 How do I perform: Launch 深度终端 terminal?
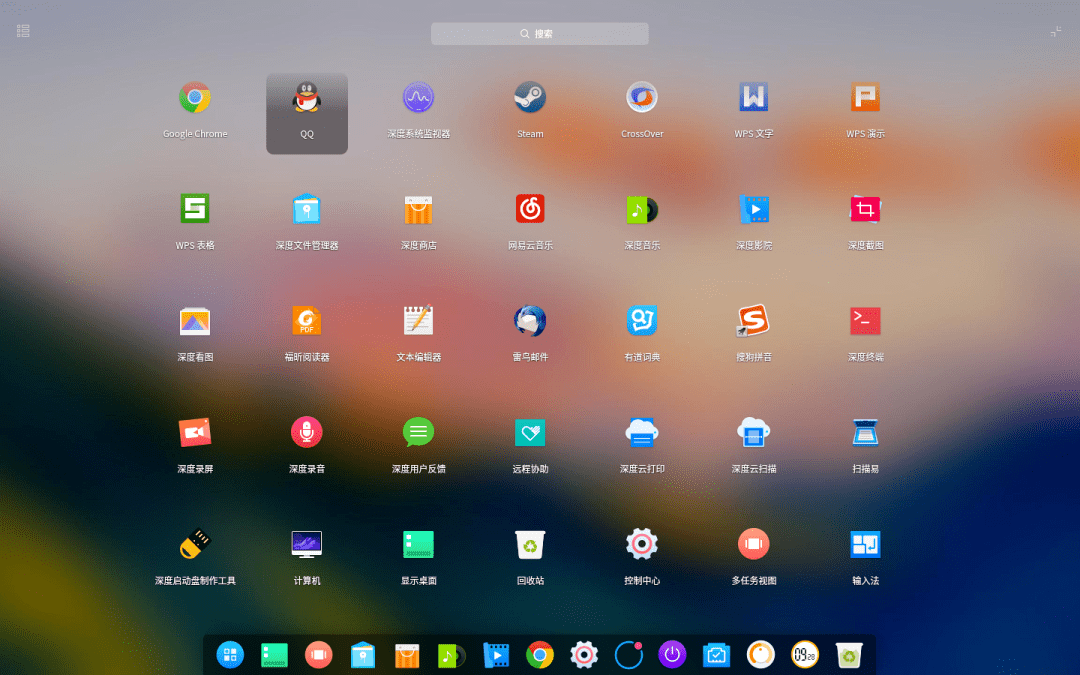[865, 320]
